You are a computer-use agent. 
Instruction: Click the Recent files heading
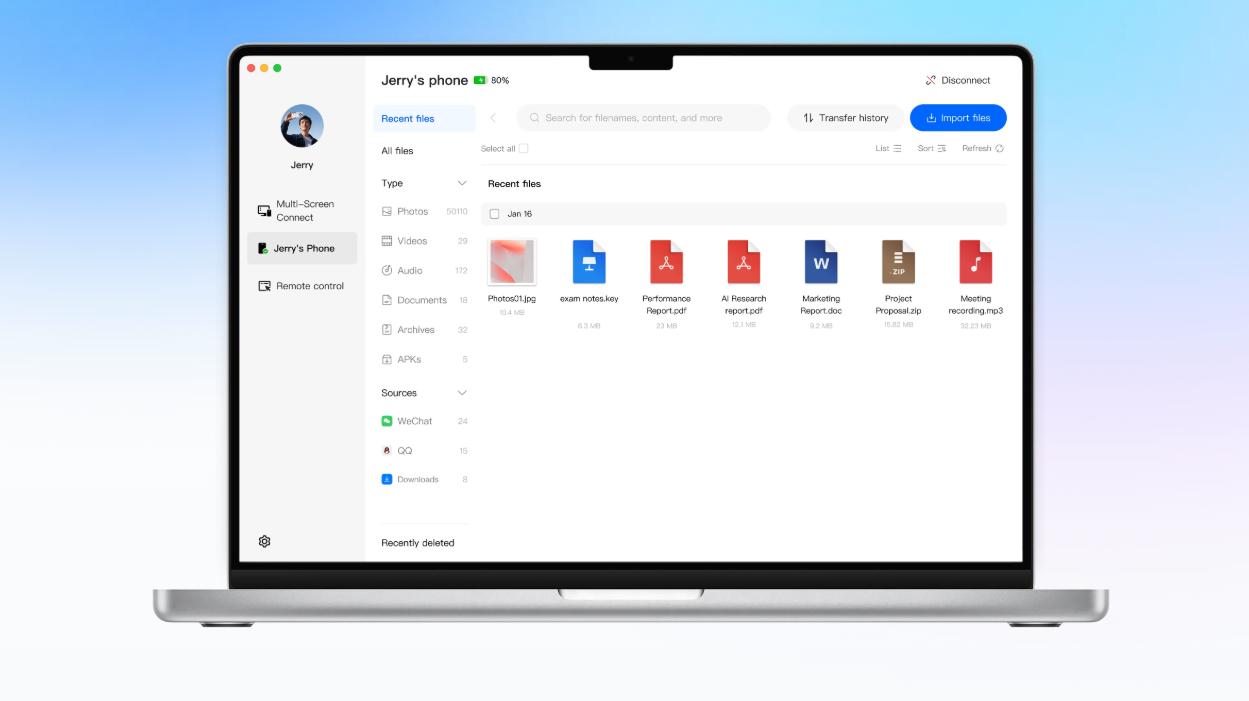click(514, 184)
